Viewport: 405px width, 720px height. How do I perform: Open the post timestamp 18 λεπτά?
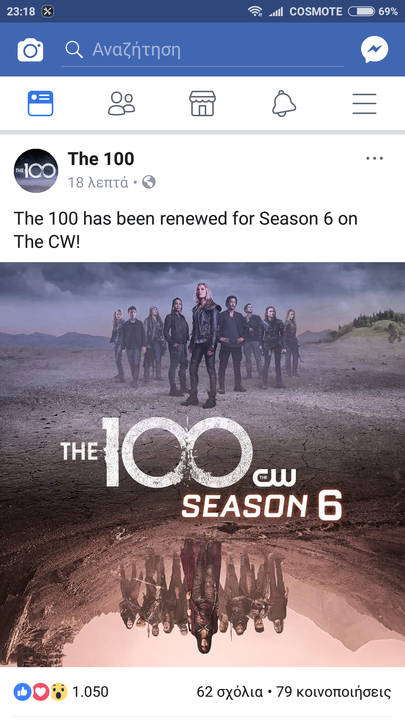tap(98, 183)
